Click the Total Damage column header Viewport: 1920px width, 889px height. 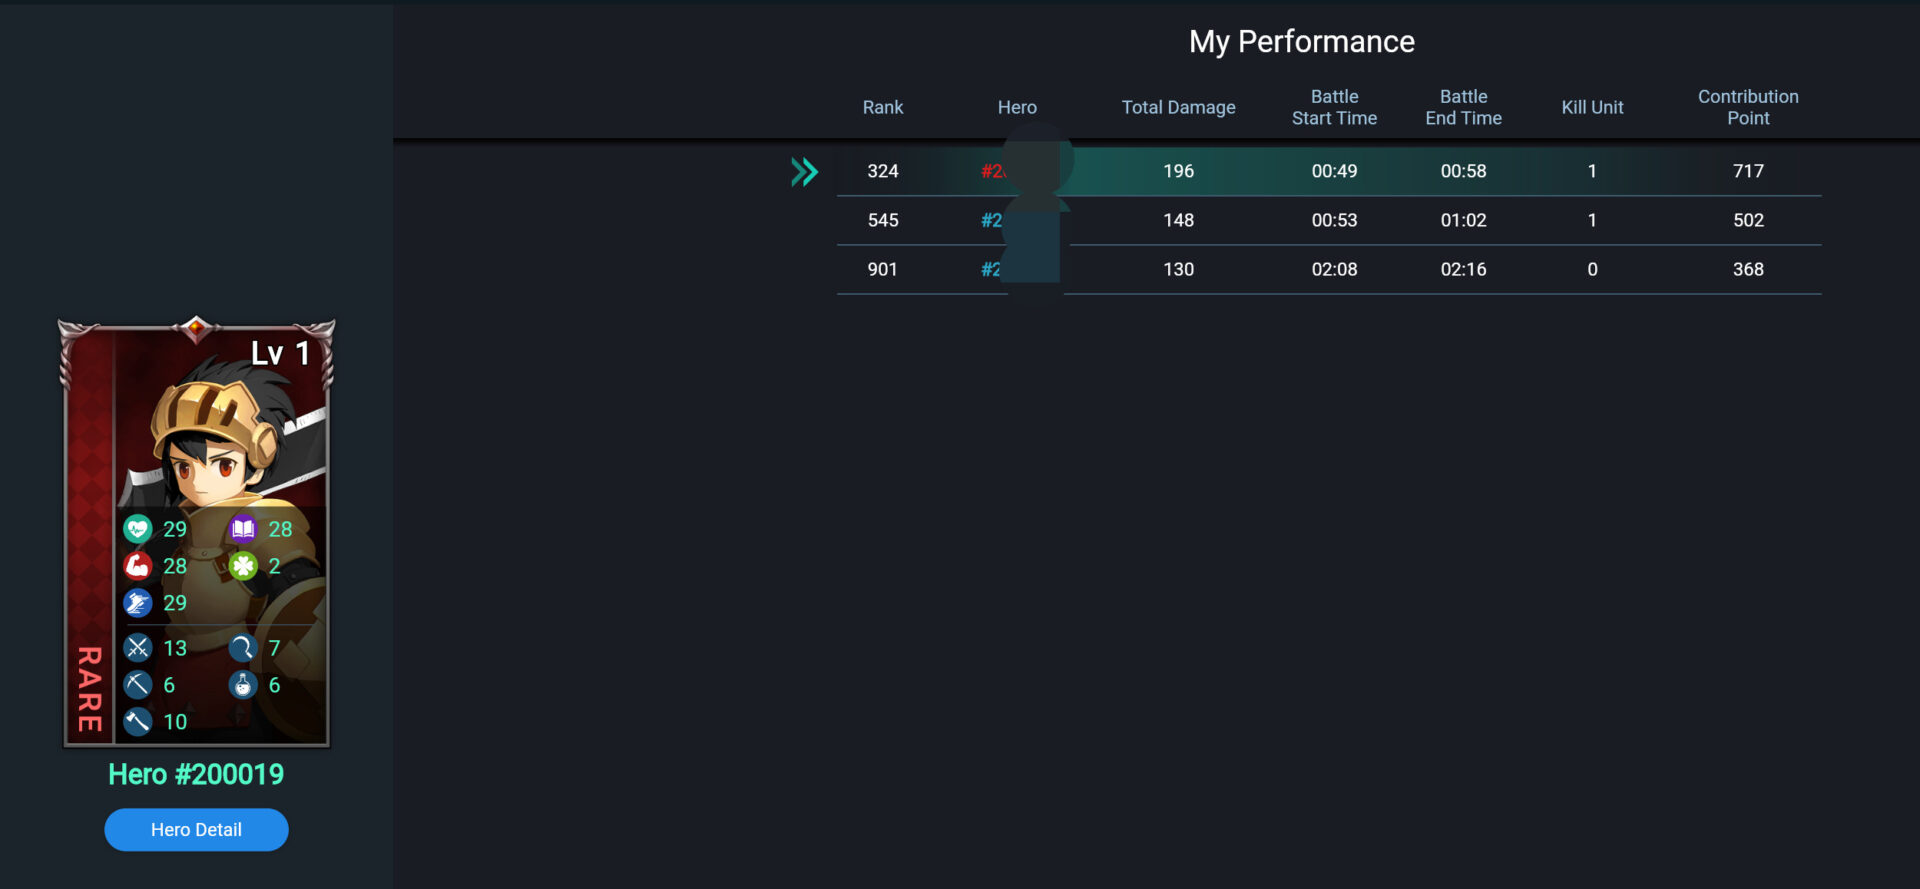coord(1178,107)
